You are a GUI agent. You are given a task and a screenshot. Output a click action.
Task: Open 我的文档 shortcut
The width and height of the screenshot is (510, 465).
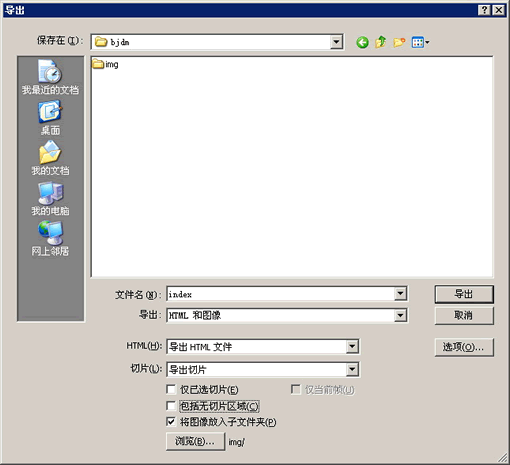50,158
